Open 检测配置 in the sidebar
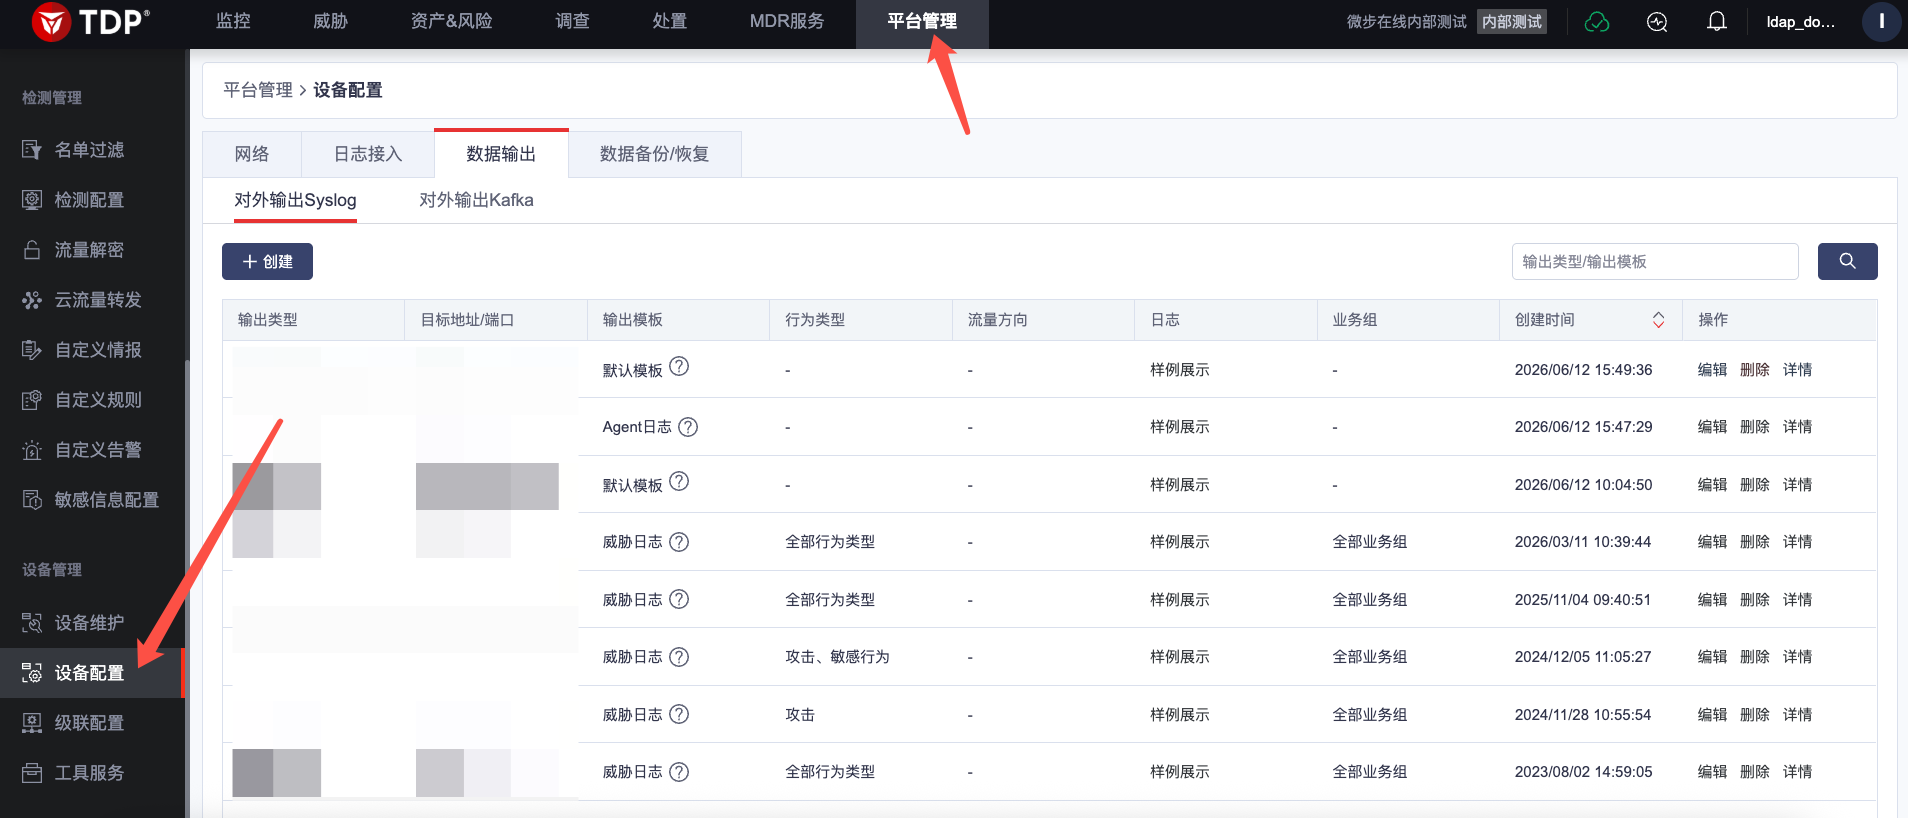The image size is (1908, 818). (x=89, y=200)
